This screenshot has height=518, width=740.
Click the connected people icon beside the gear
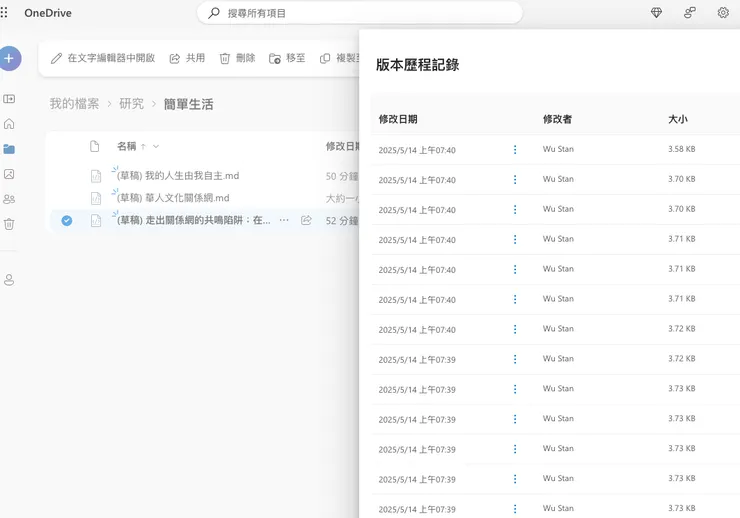[690, 13]
